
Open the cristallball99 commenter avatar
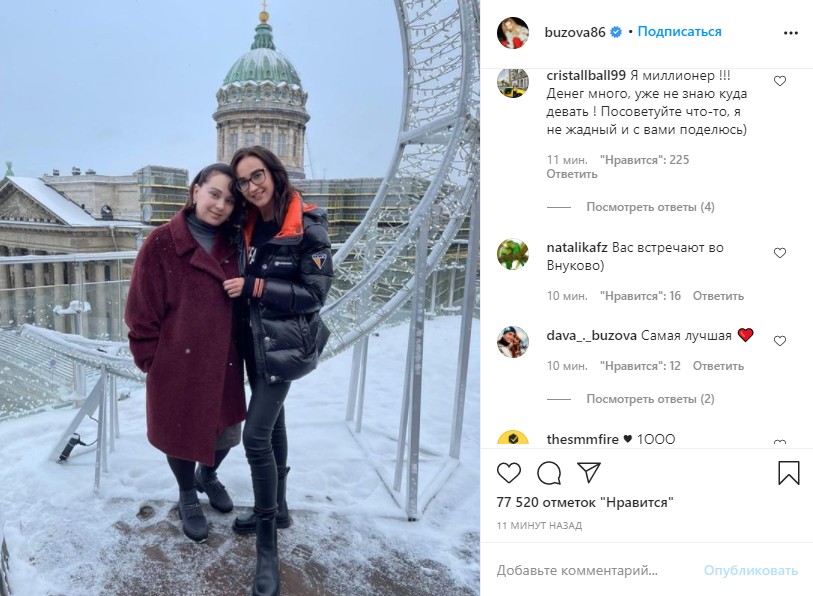513,82
